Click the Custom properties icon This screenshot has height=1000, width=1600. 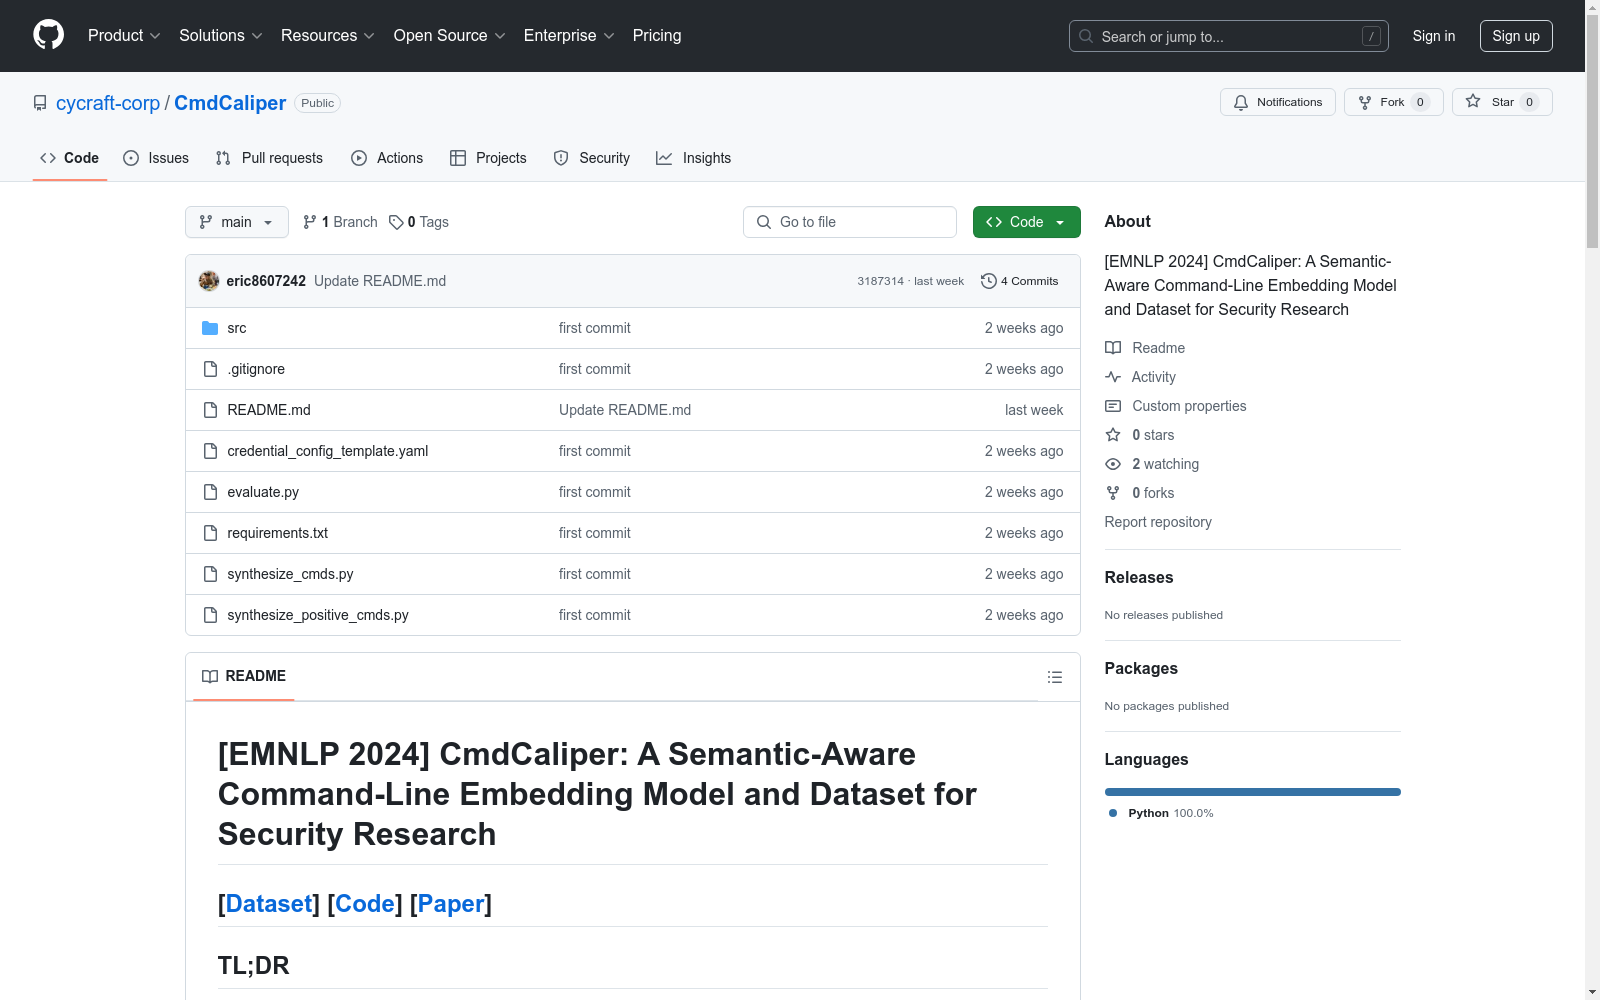pos(1113,406)
